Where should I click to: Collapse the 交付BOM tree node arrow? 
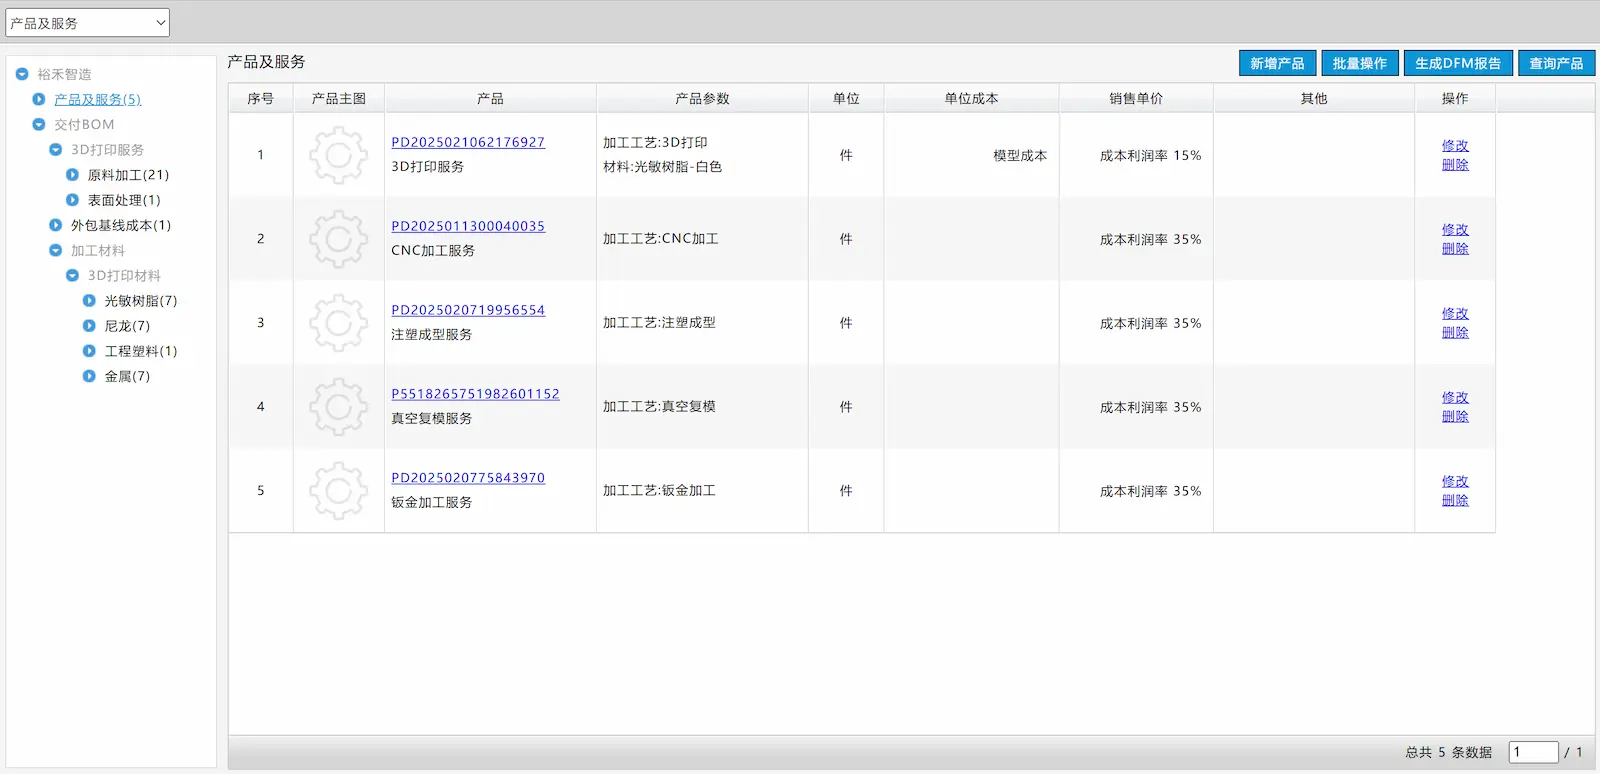(39, 124)
